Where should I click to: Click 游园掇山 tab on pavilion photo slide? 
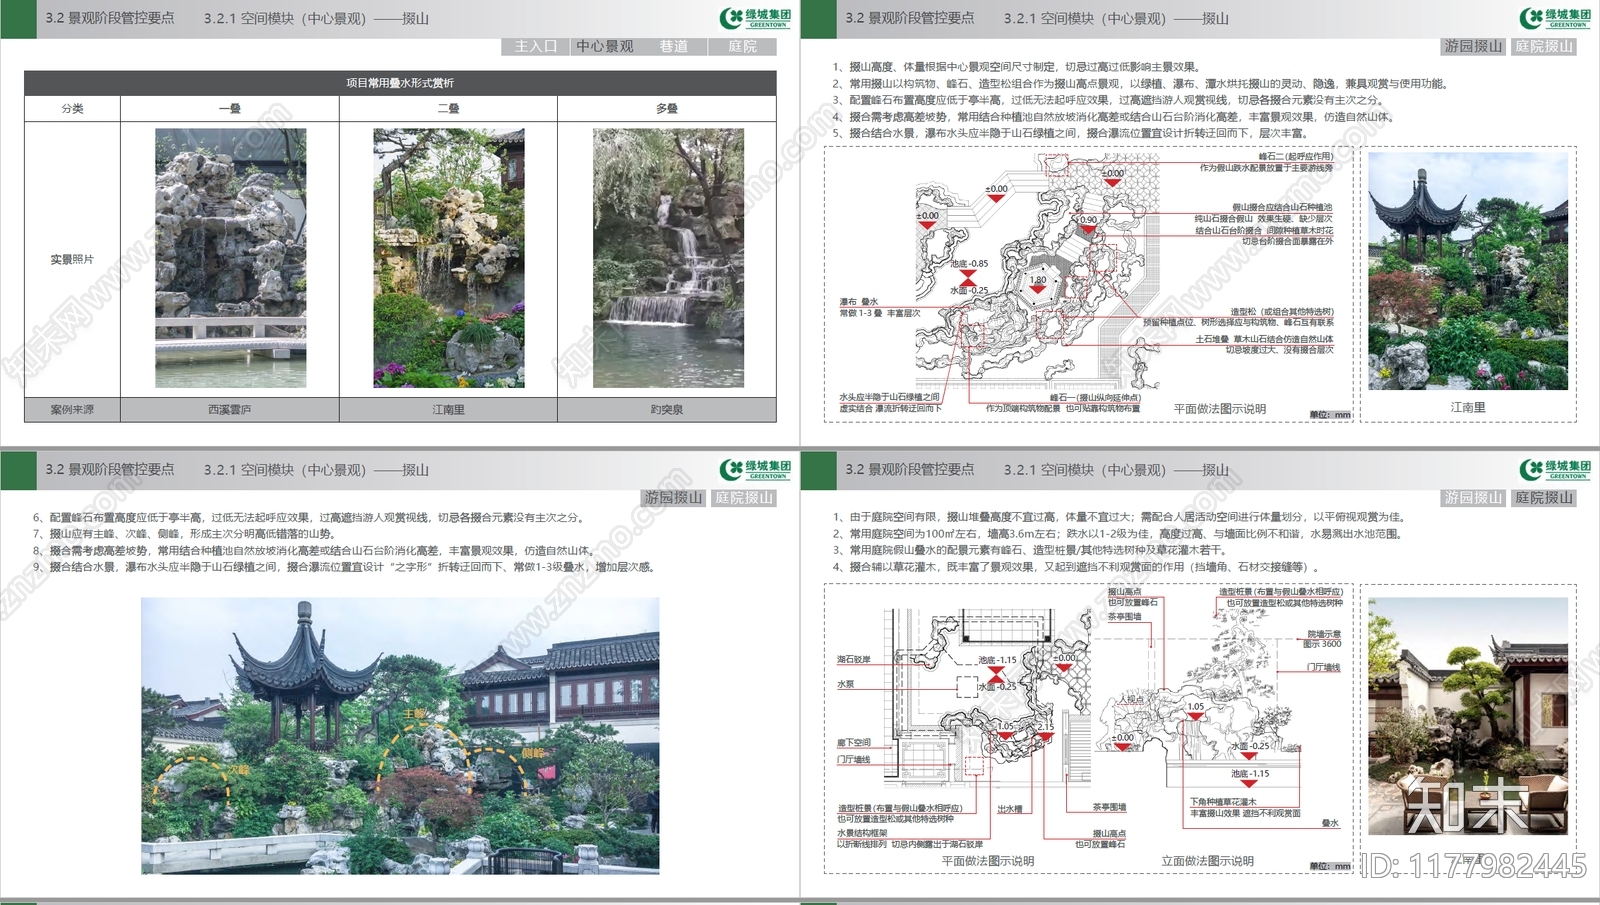click(673, 497)
